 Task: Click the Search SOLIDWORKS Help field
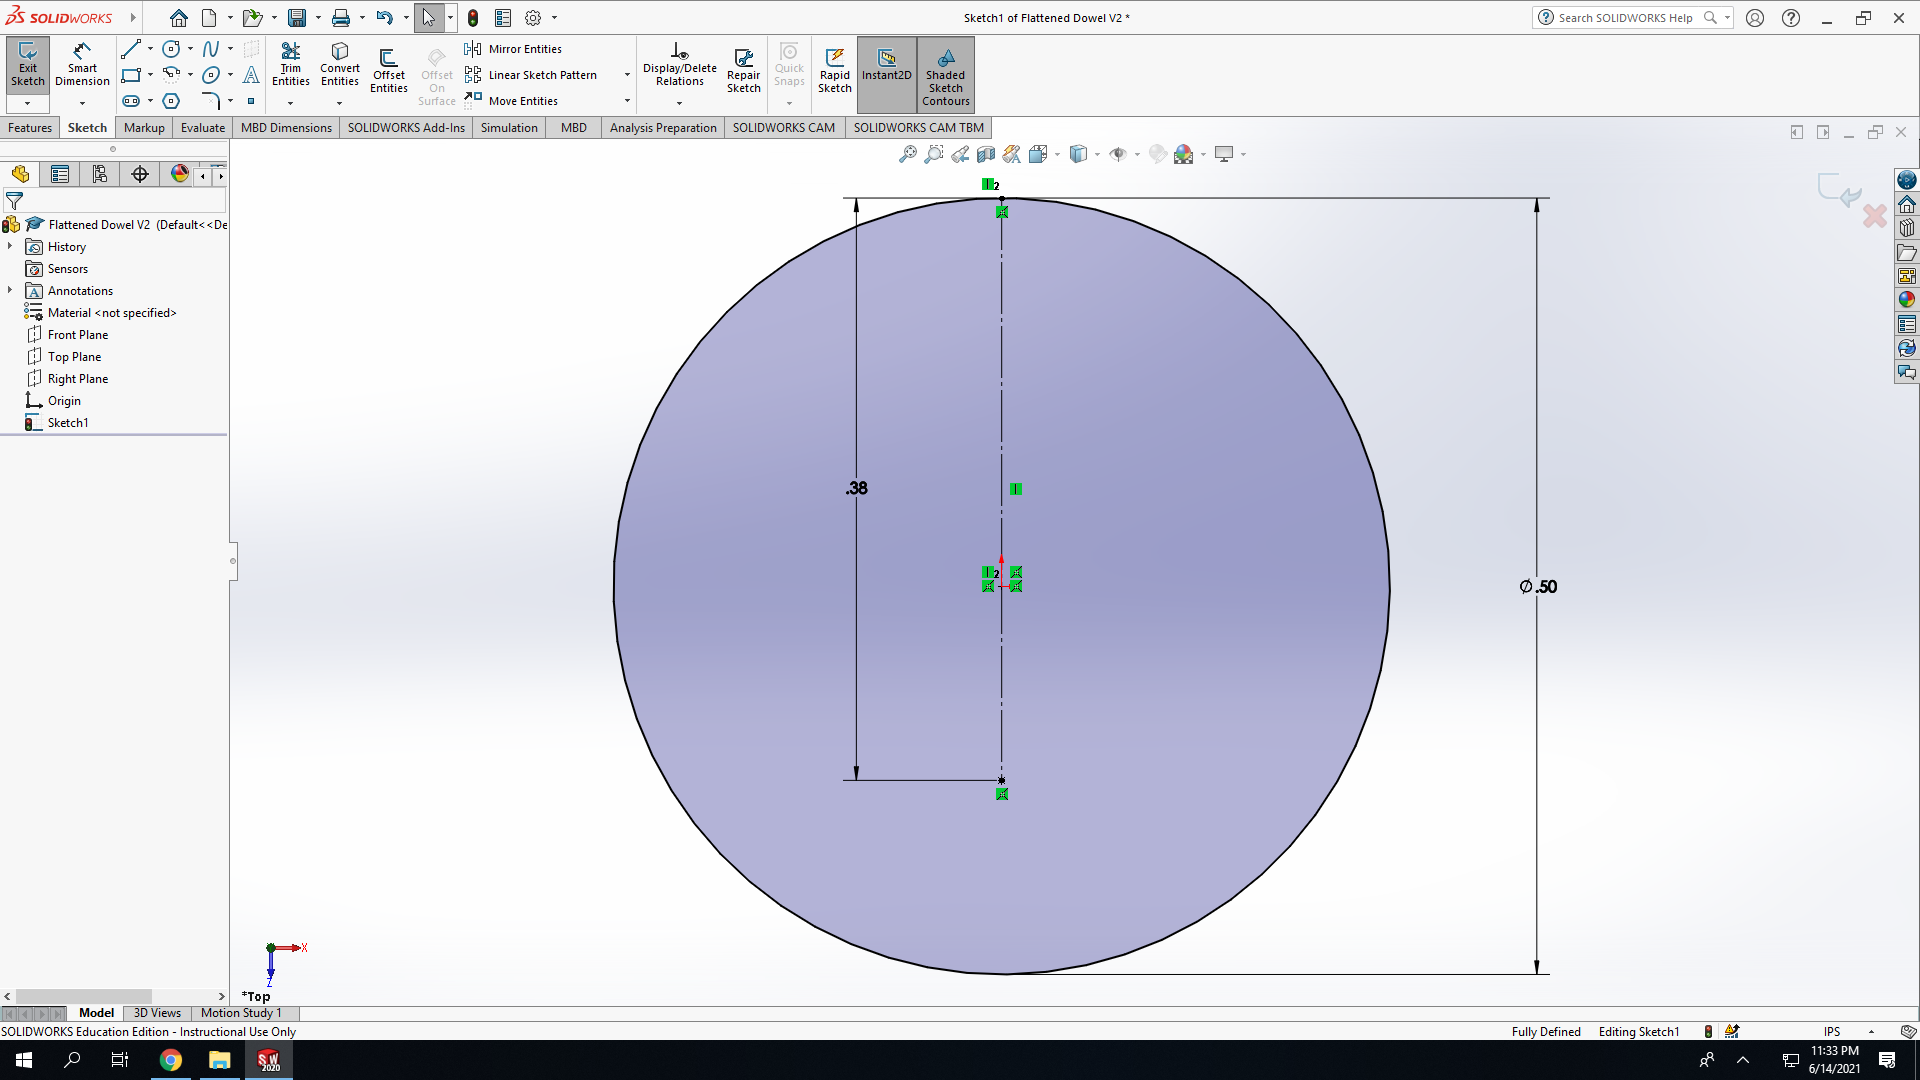1625,18
